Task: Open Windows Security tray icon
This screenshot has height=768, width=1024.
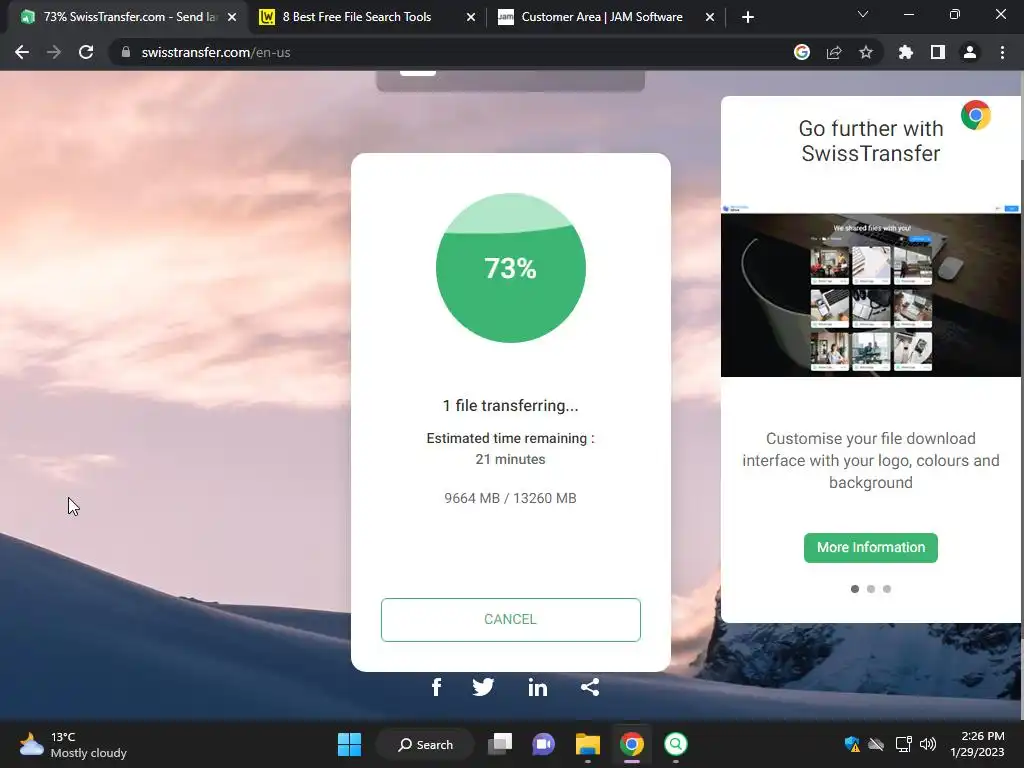Action: click(852, 744)
